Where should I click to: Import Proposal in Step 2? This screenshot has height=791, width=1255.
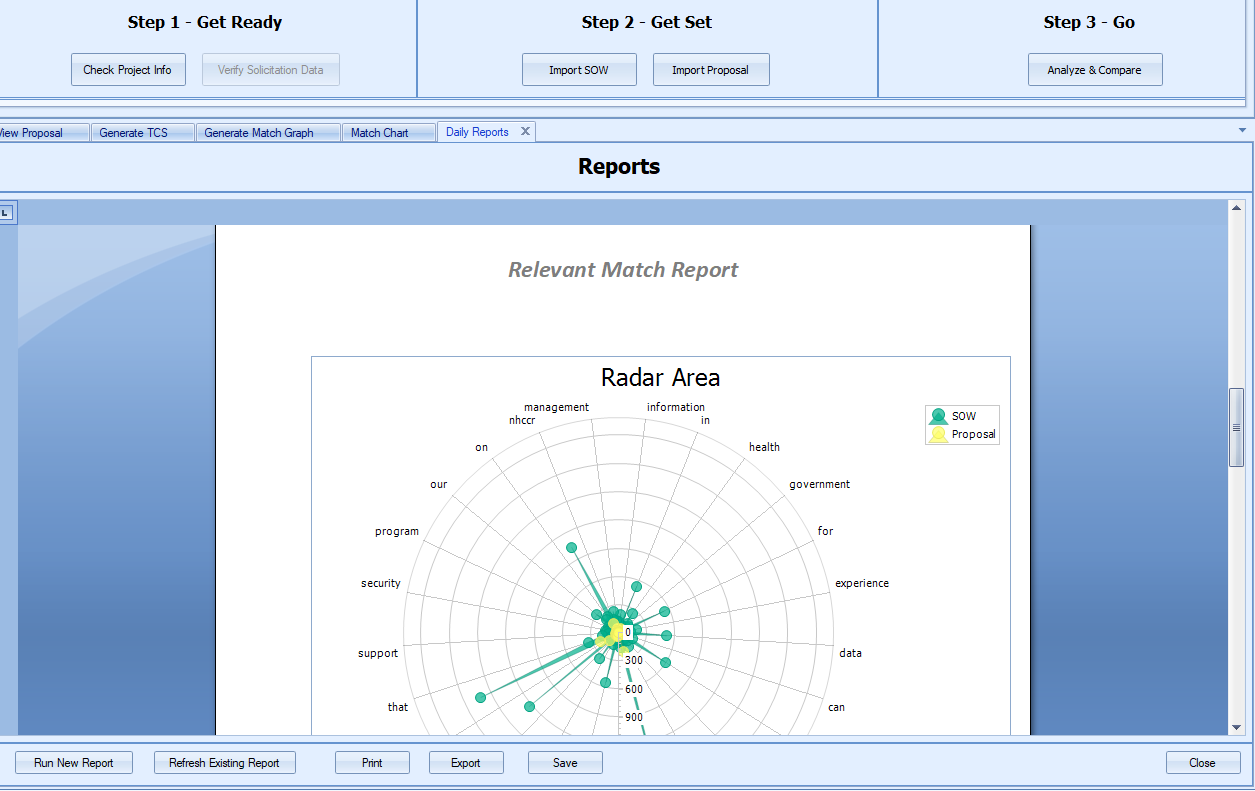click(x=711, y=69)
